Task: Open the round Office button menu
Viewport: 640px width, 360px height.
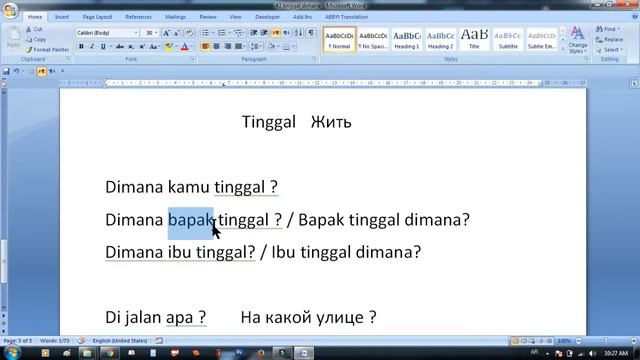Action: tap(11, 11)
